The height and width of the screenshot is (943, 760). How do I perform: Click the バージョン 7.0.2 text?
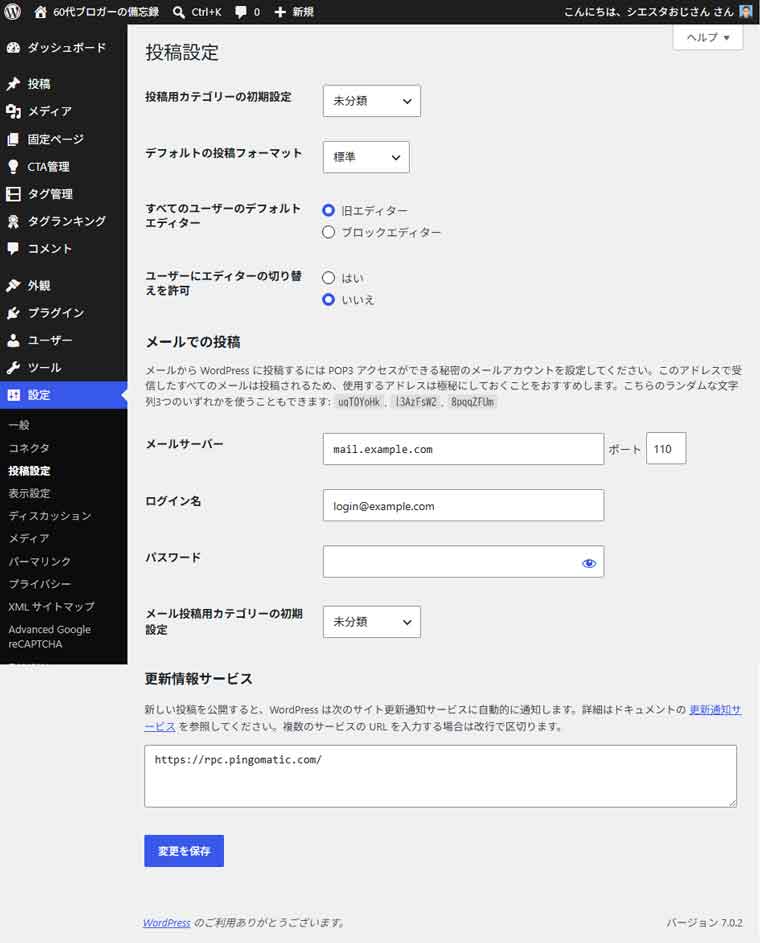click(x=704, y=923)
